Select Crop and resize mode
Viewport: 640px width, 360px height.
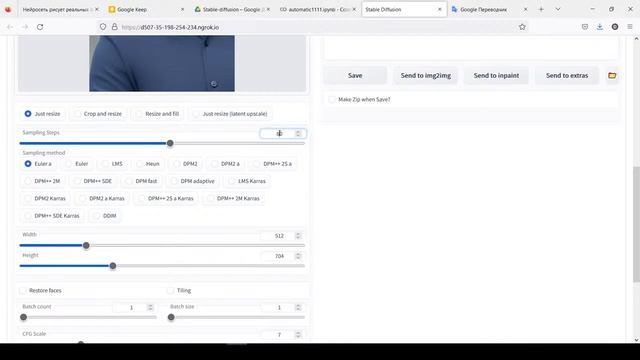pyautogui.click(x=98, y=114)
